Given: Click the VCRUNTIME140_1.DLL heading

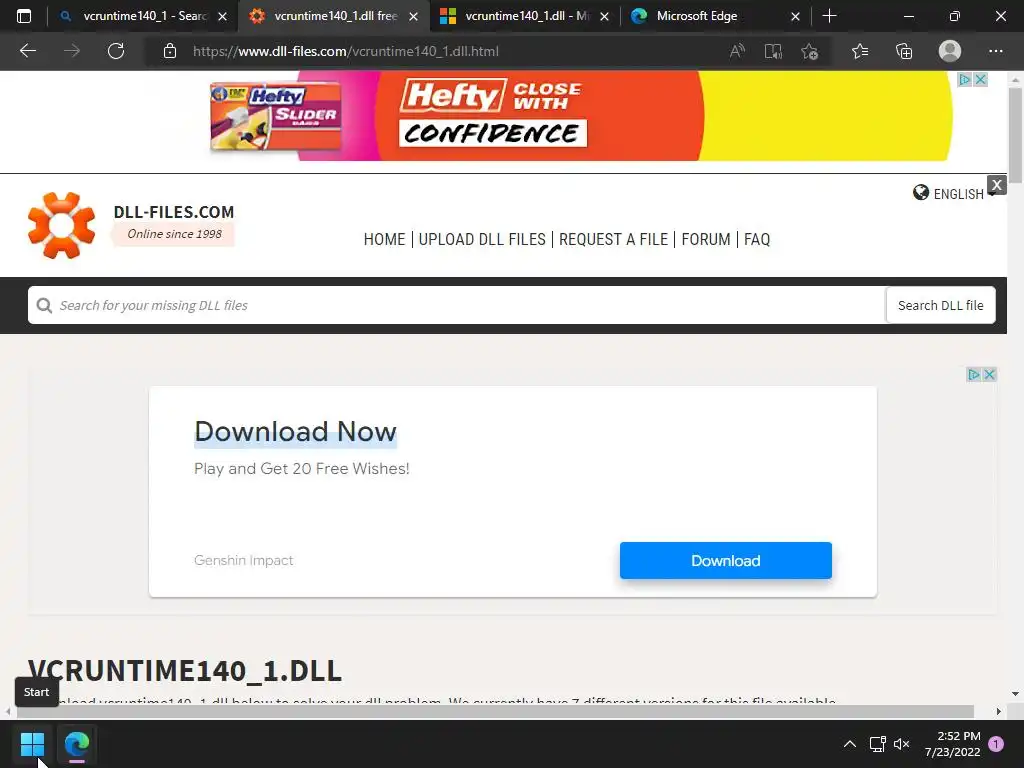Looking at the screenshot, I should (185, 671).
